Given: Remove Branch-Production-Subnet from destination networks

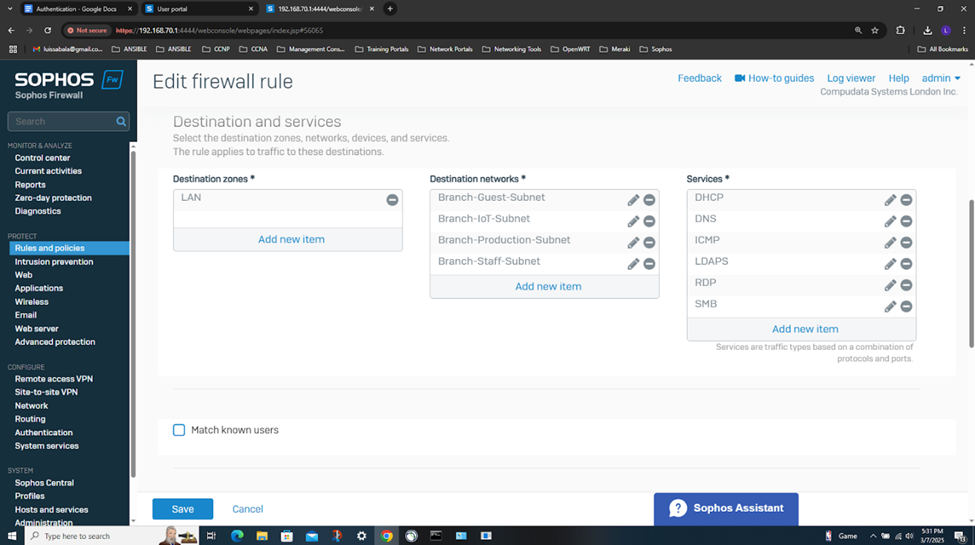Looking at the screenshot, I should point(649,243).
